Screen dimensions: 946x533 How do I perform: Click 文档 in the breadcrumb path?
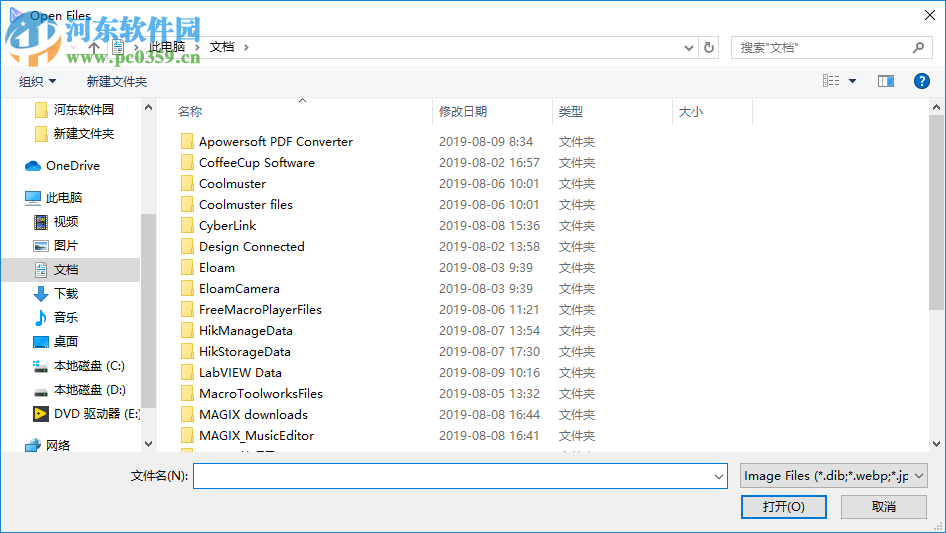tap(221, 47)
